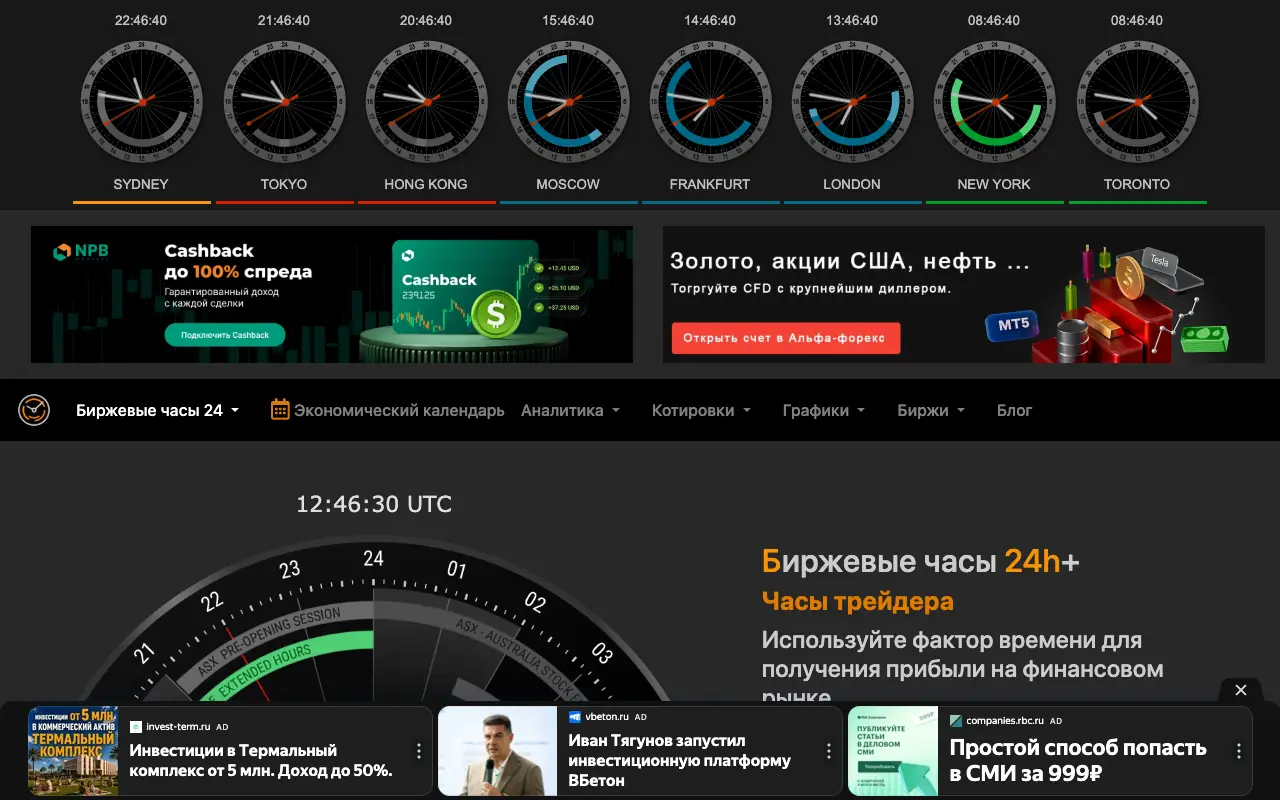1280x800 pixels.
Task: Click hour 02 on the large dial
Action: pos(535,602)
